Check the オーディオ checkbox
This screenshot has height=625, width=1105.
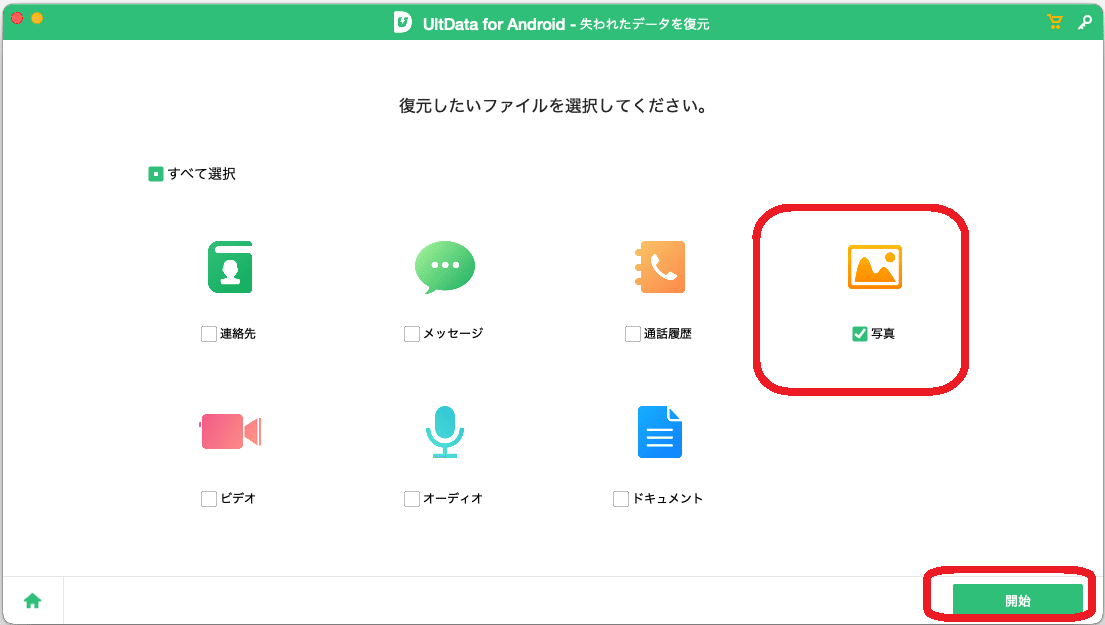412,499
